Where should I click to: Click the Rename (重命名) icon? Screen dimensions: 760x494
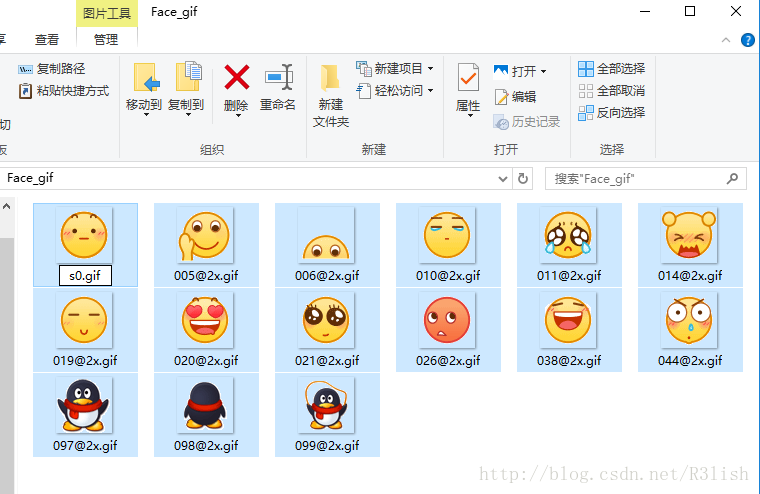click(279, 77)
